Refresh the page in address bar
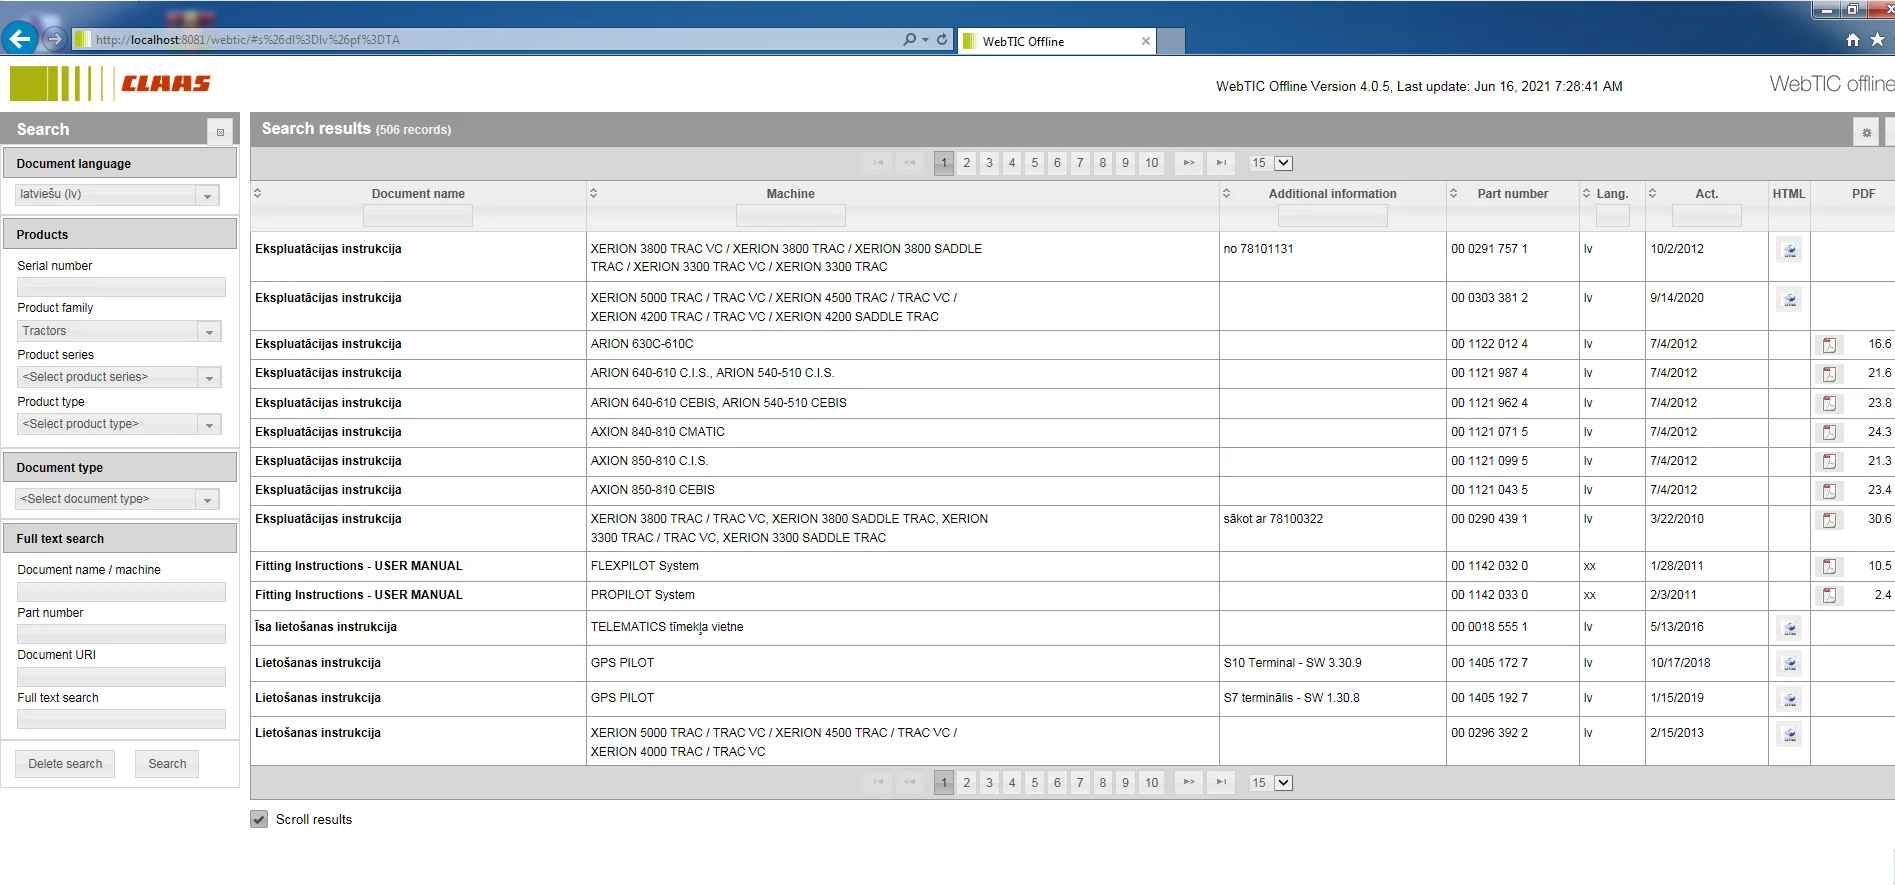This screenshot has height=885, width=1895. coord(942,40)
